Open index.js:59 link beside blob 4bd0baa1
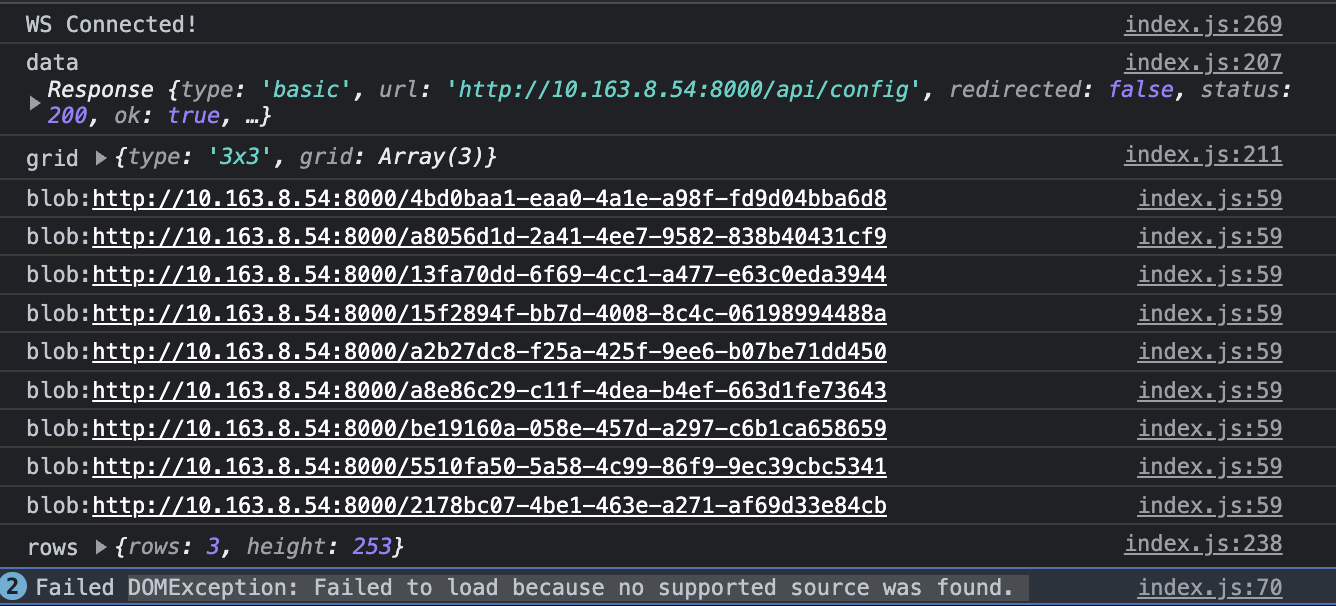 coord(1210,199)
